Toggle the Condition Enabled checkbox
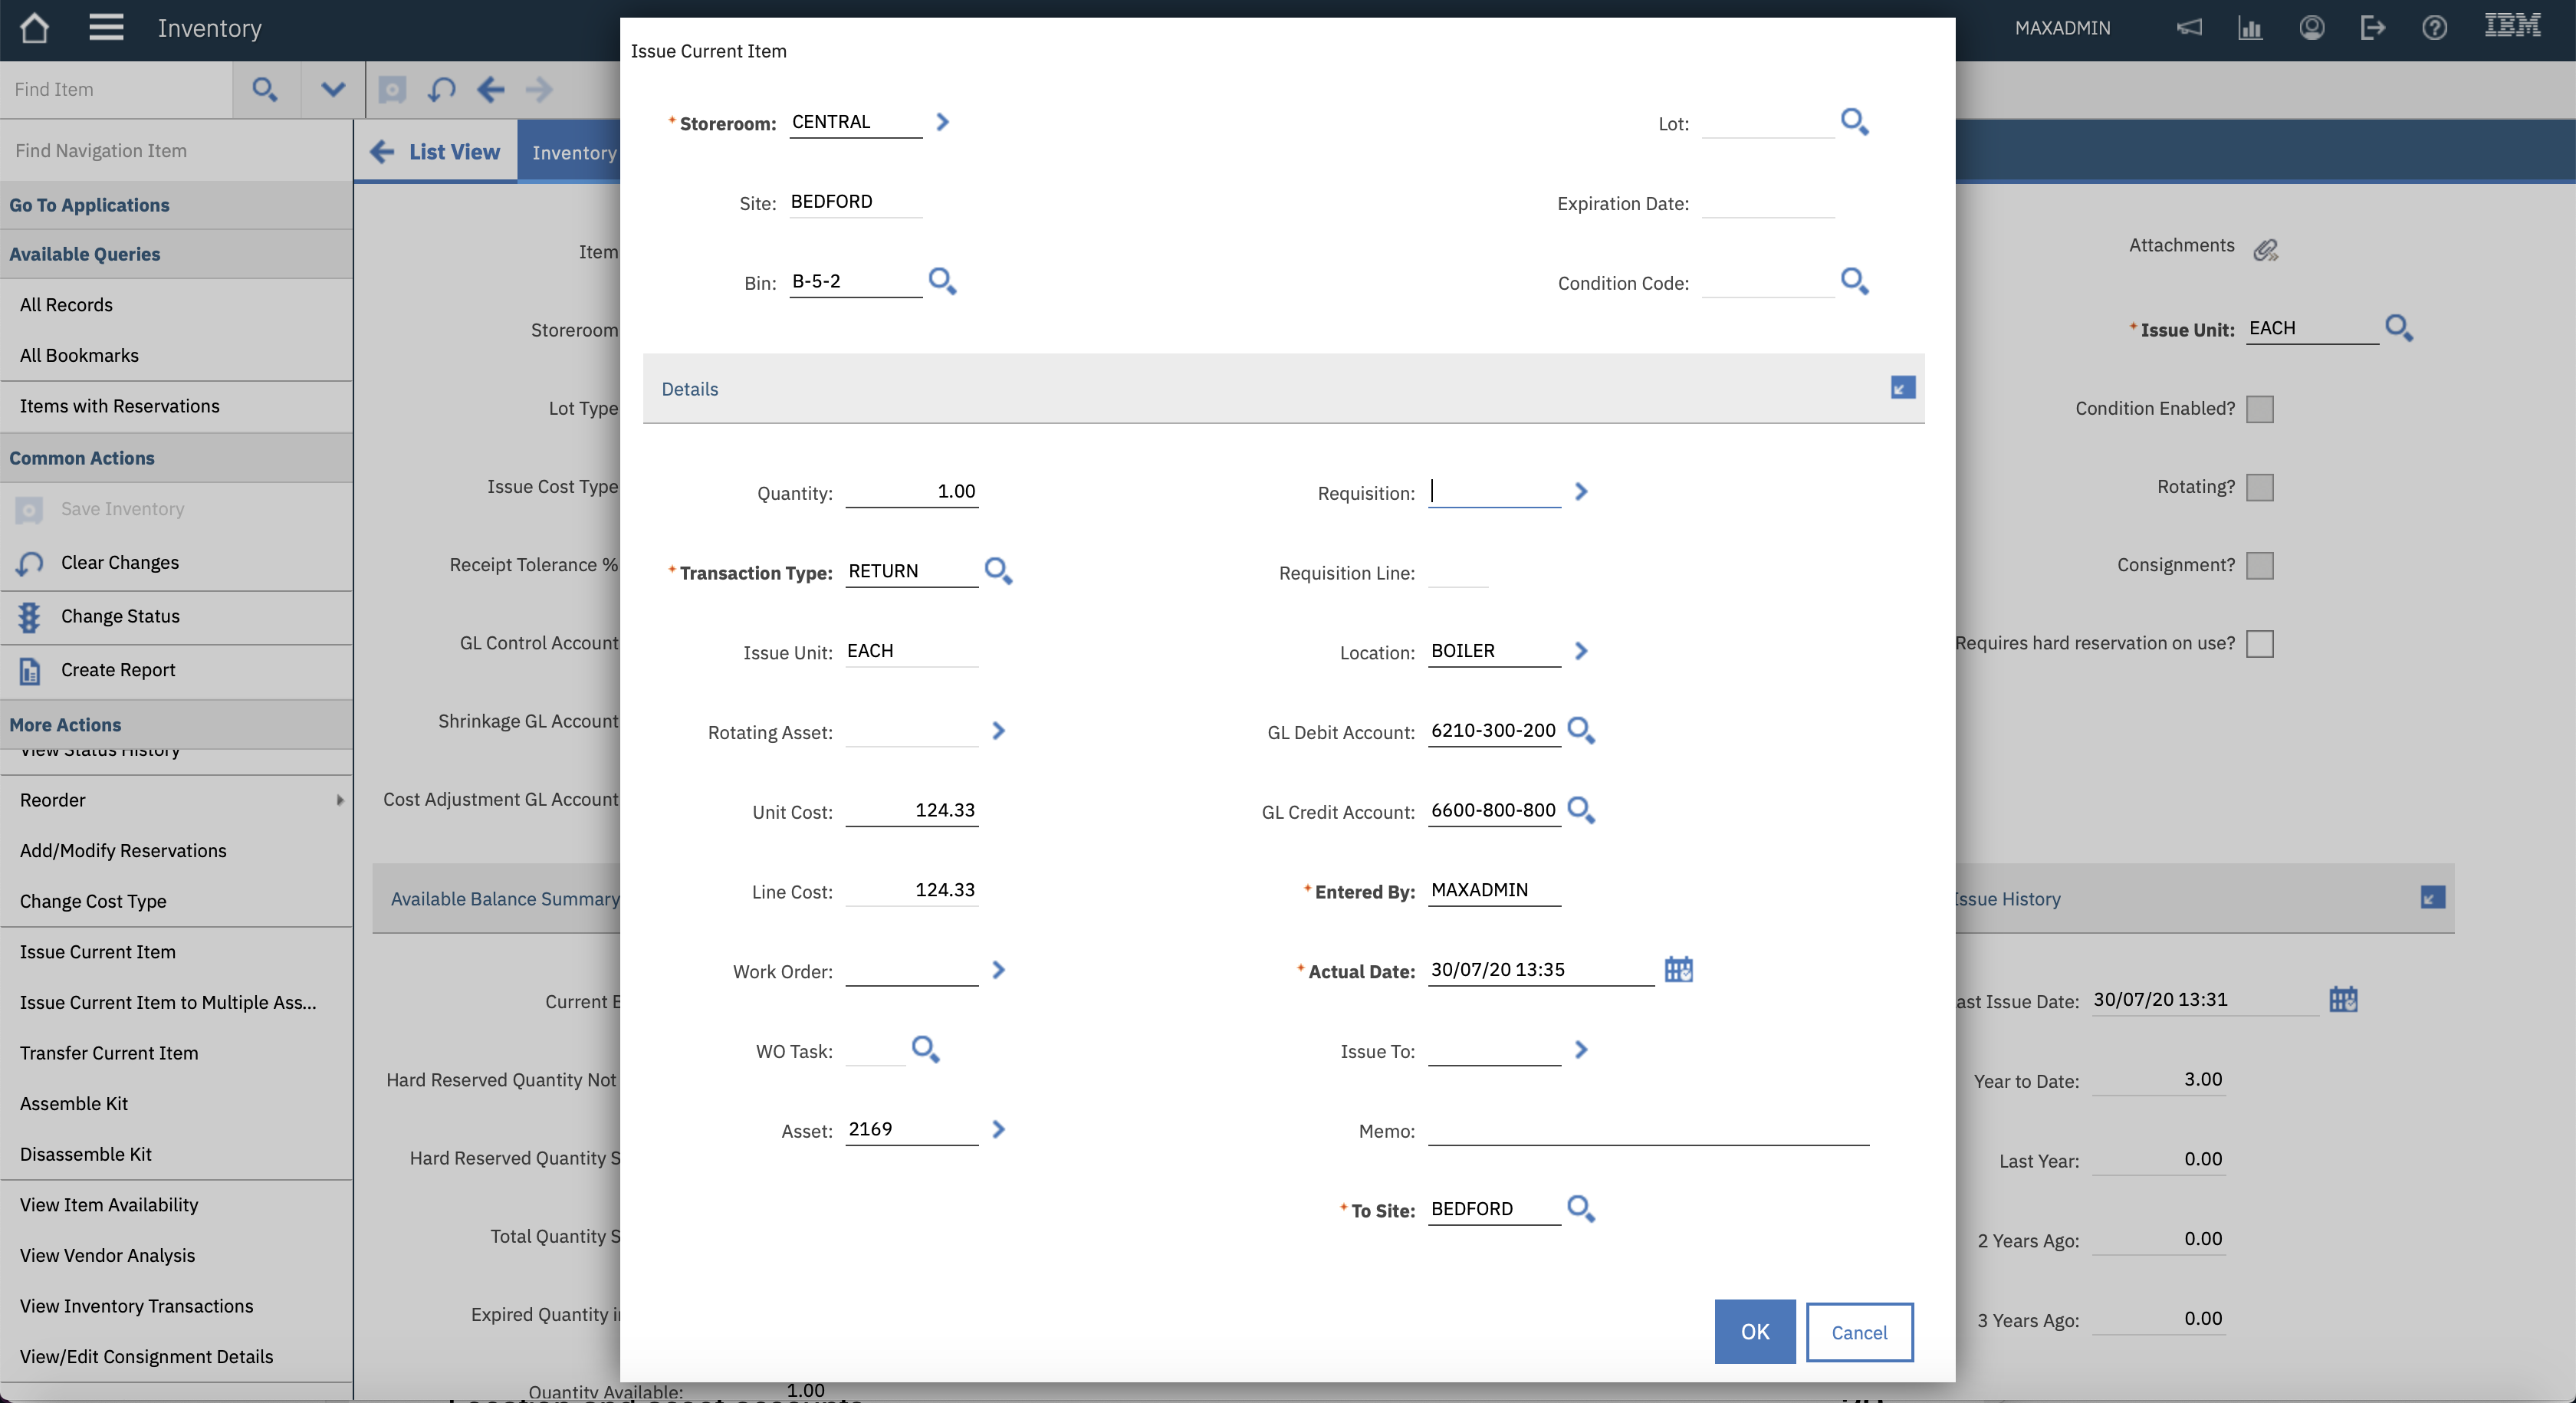 point(2259,409)
